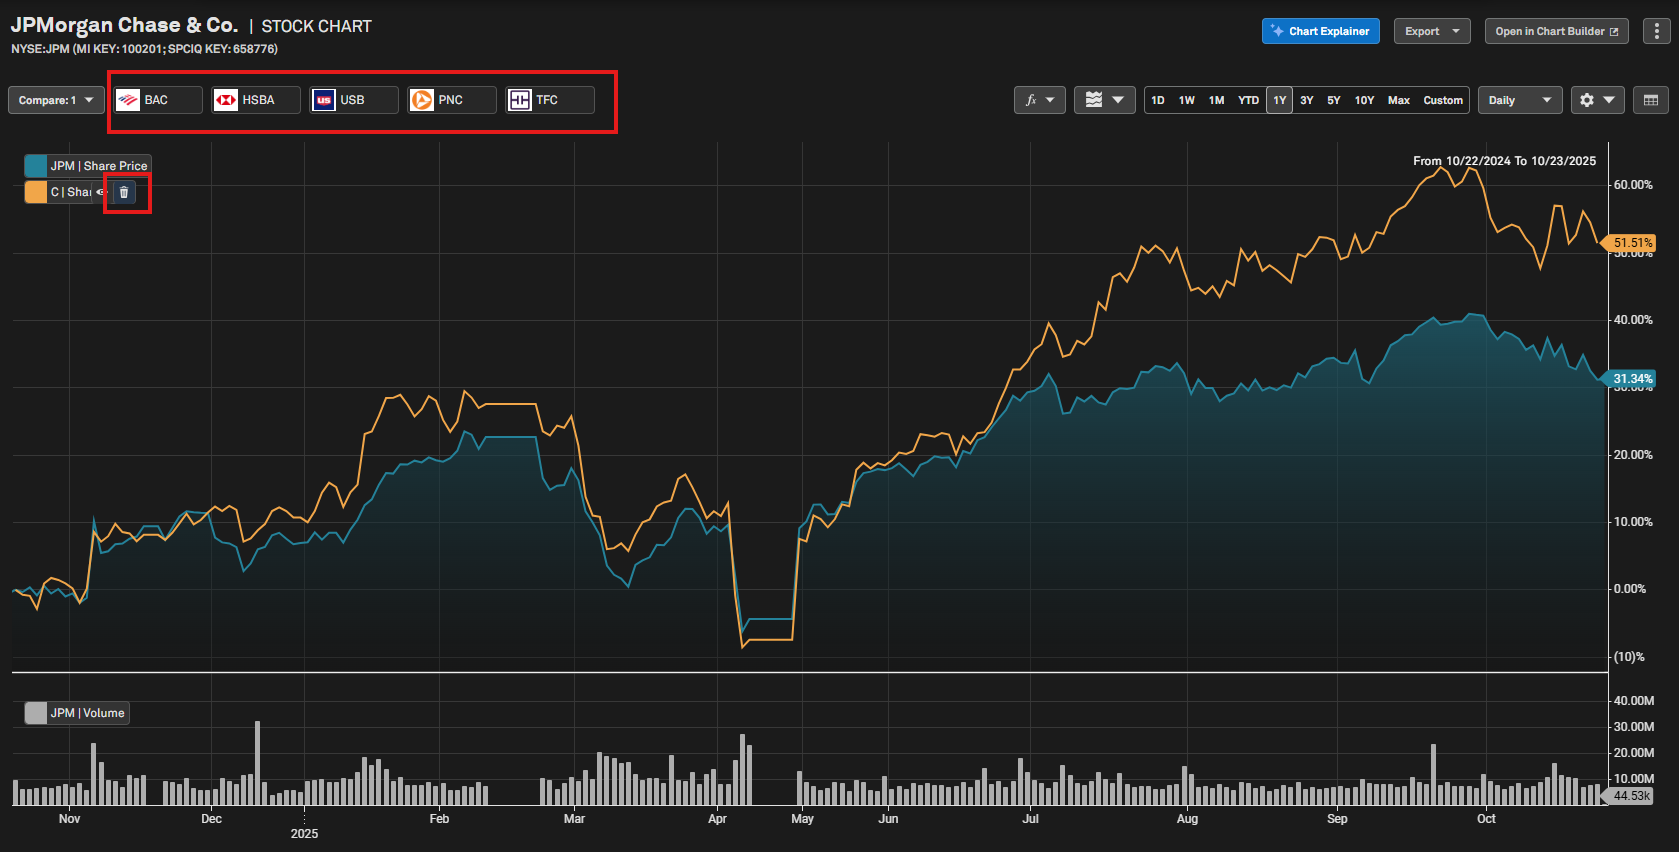
Task: Toggle visibility of the C share series
Action: (x=101, y=192)
